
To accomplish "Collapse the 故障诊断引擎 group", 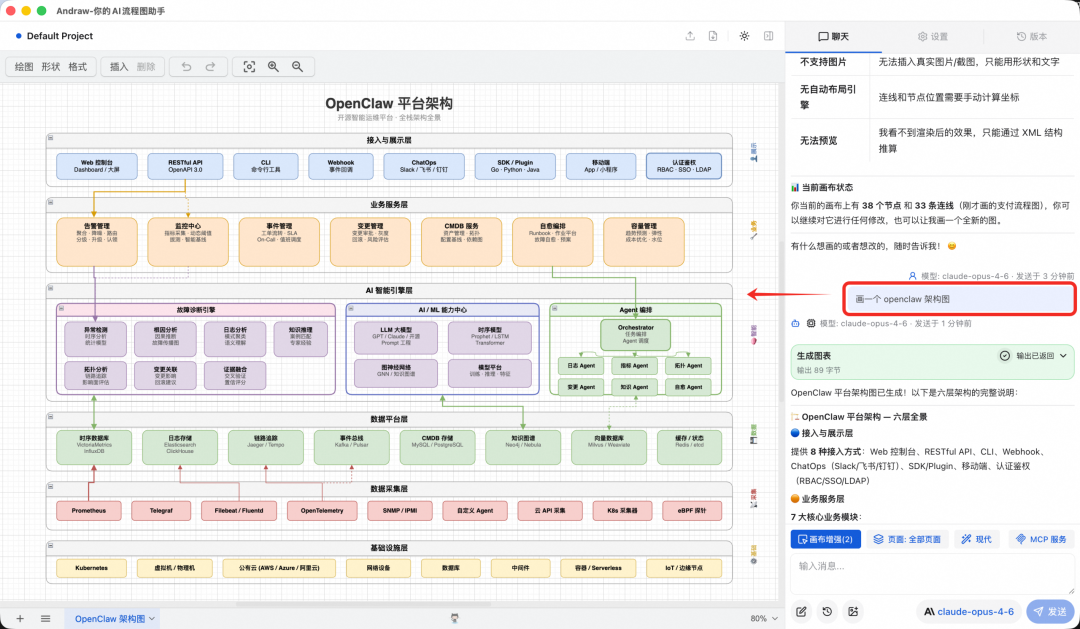I will pyautogui.click(x=61, y=308).
